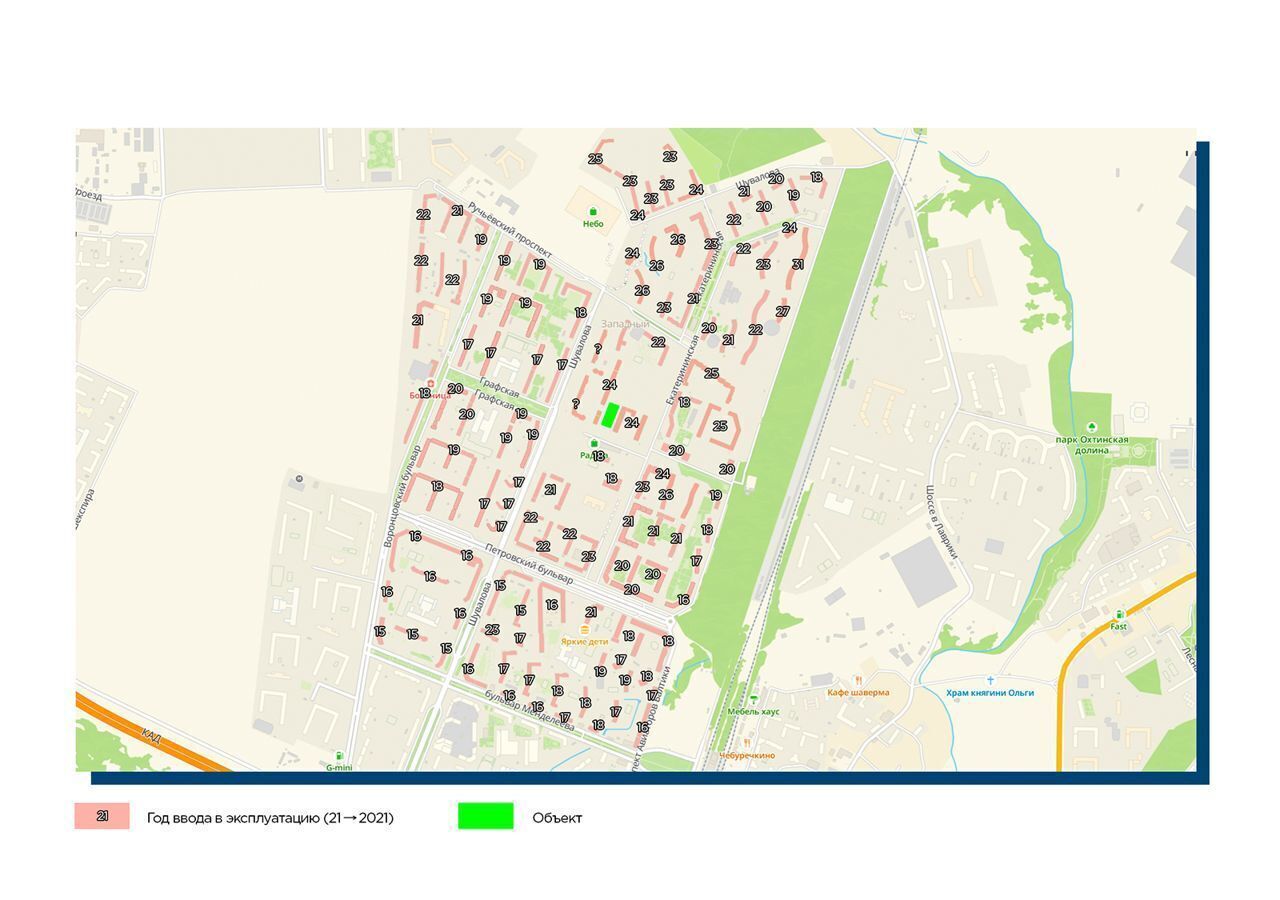
Task: Click the Объект legend label
Action: (557, 818)
